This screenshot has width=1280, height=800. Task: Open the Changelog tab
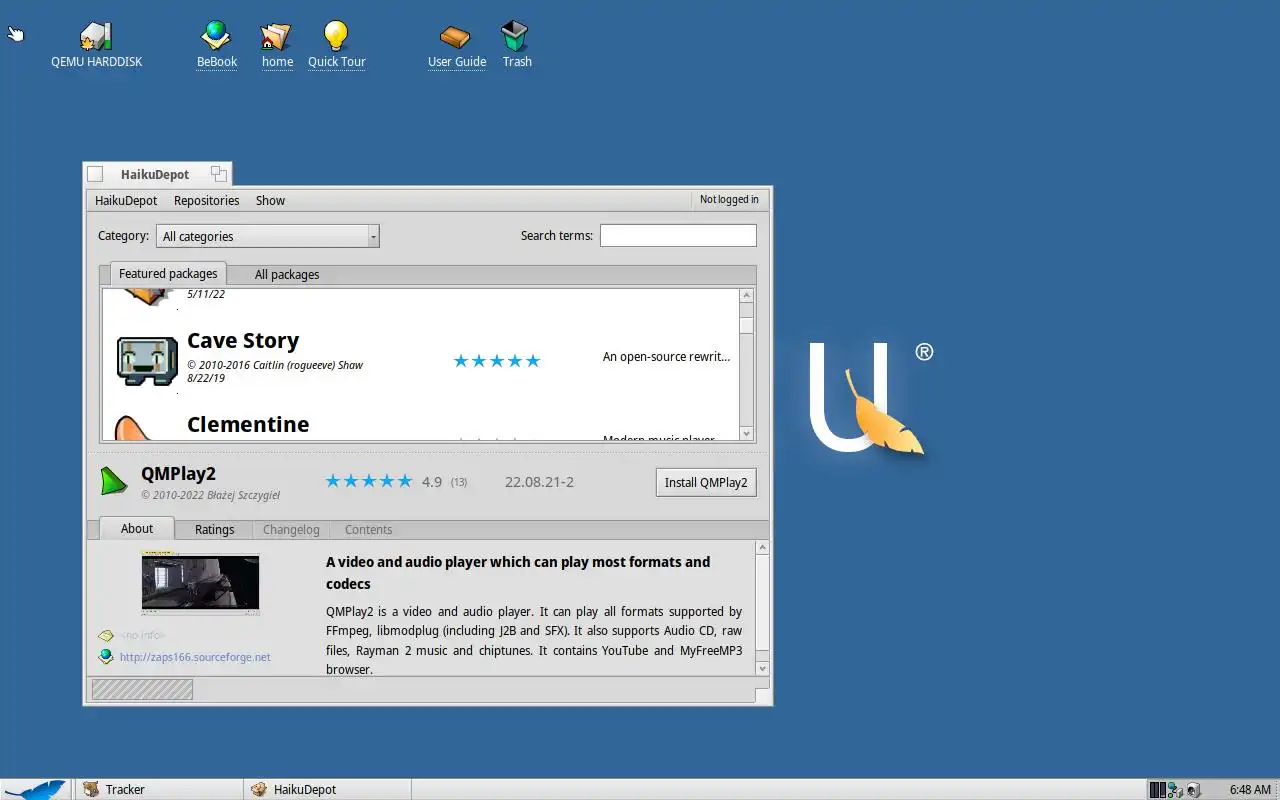(x=291, y=529)
